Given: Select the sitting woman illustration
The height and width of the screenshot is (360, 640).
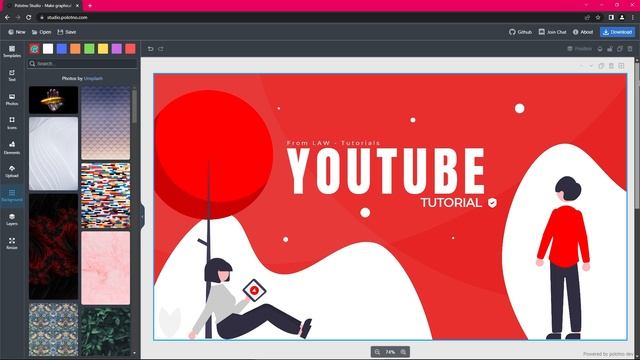Looking at the screenshot, I should click(x=250, y=299).
